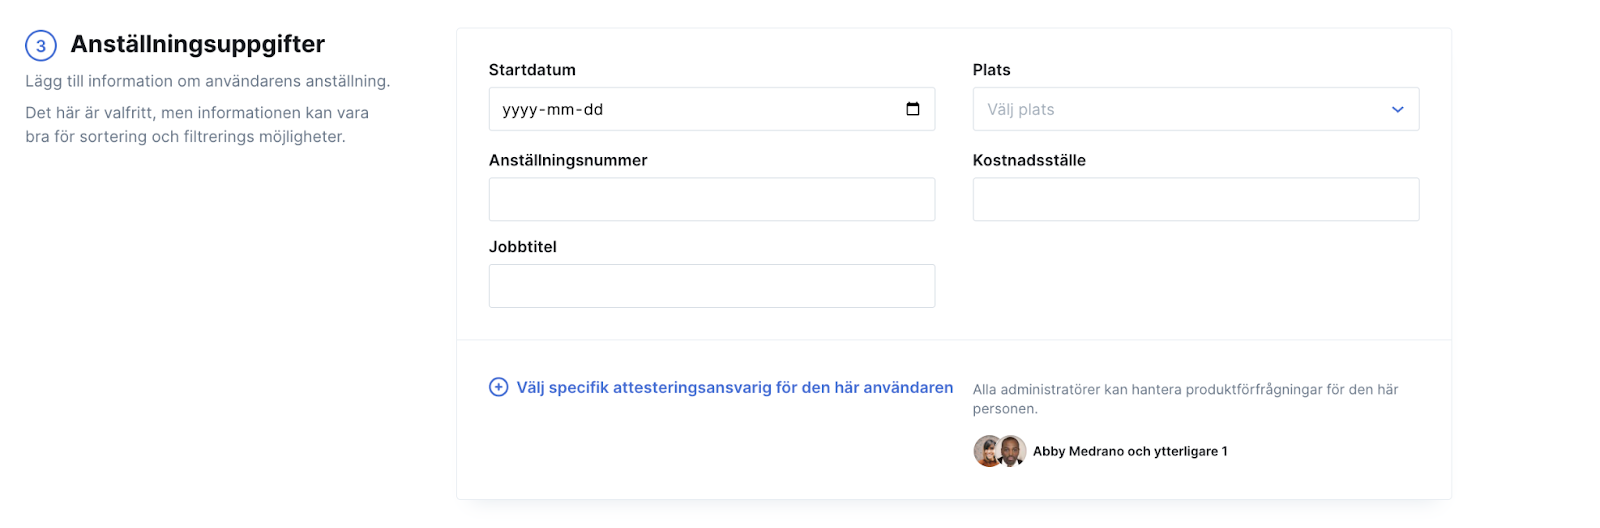Click the first administrator avatar photo
This screenshot has width=1600, height=528.
point(987,451)
